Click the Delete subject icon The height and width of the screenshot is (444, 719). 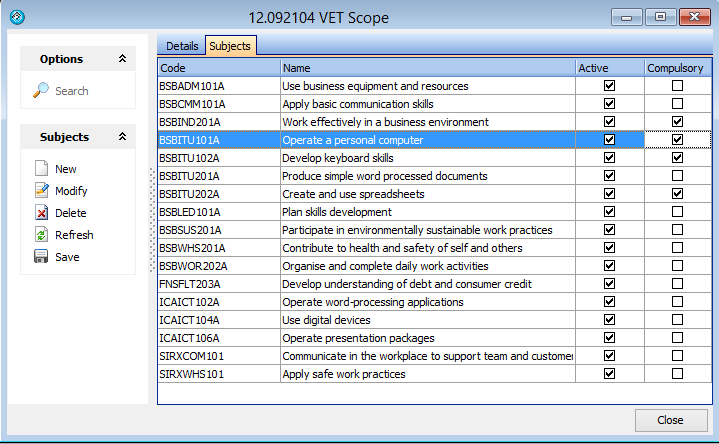tap(41, 213)
